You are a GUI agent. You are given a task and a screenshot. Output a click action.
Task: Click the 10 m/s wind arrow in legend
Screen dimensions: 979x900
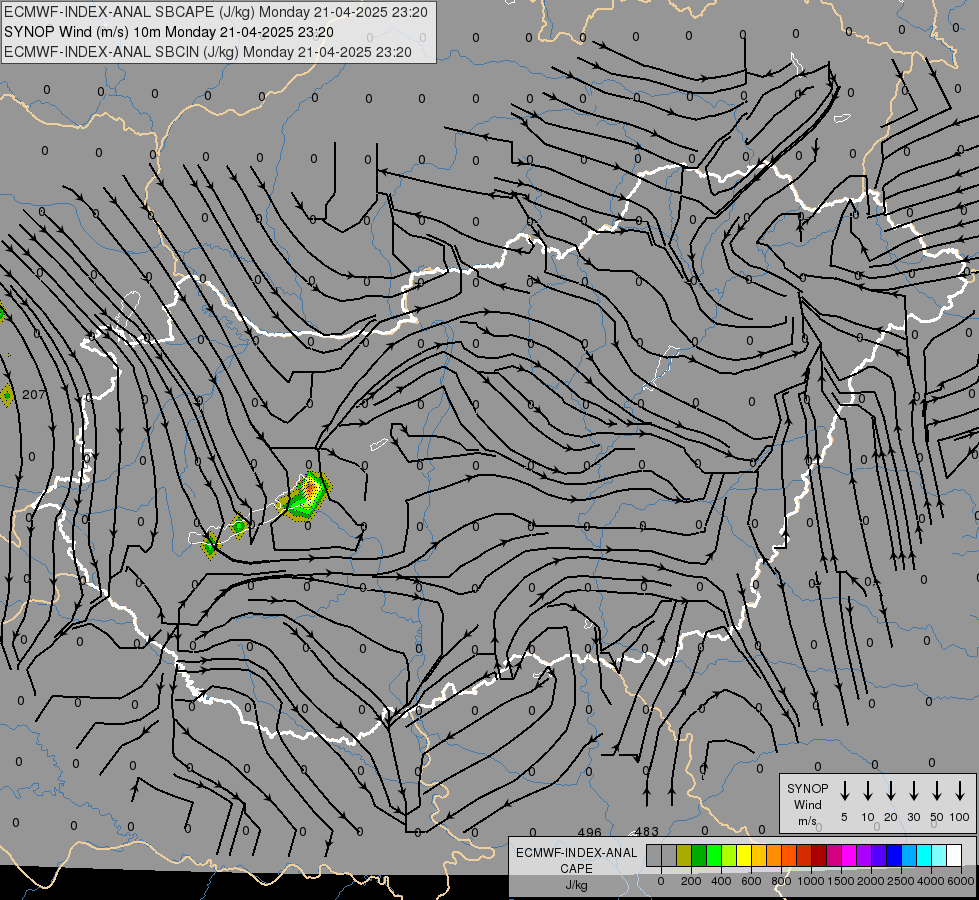tap(868, 791)
